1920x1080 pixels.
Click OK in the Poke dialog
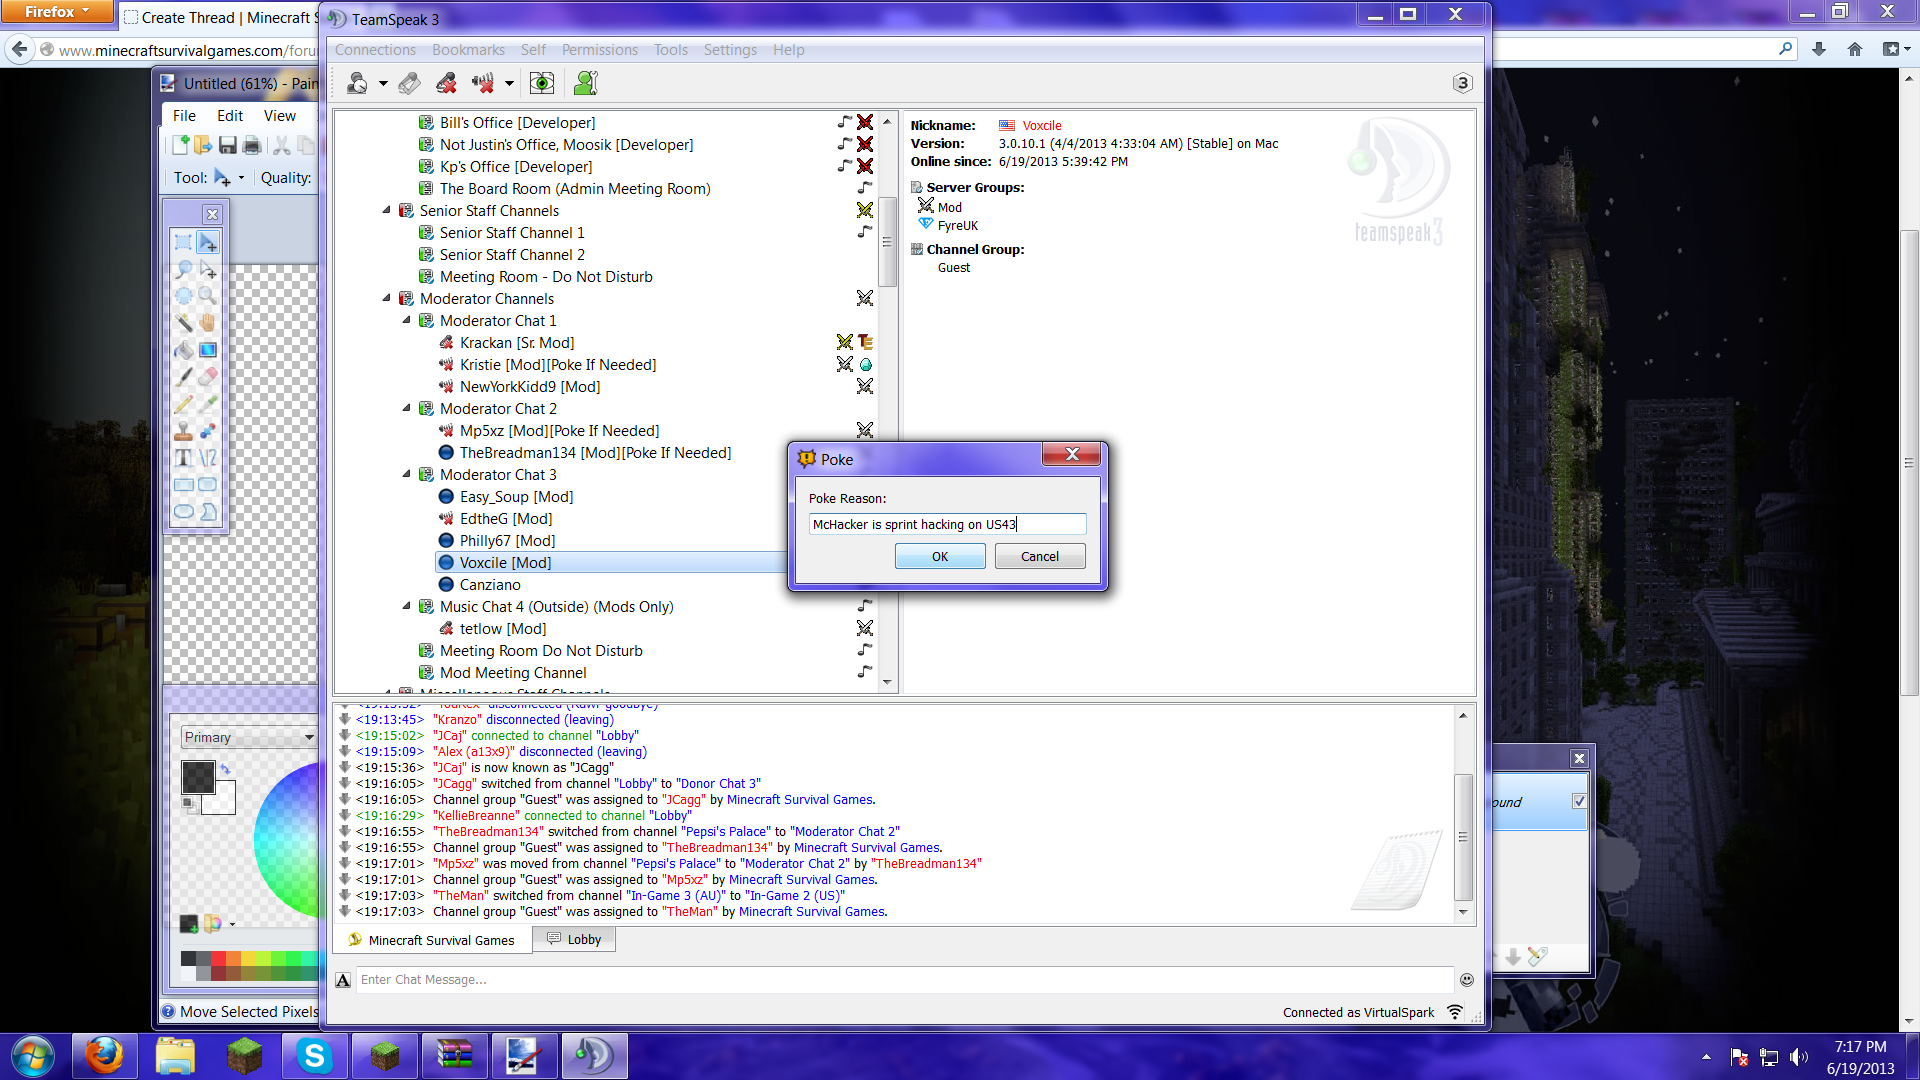940,557
